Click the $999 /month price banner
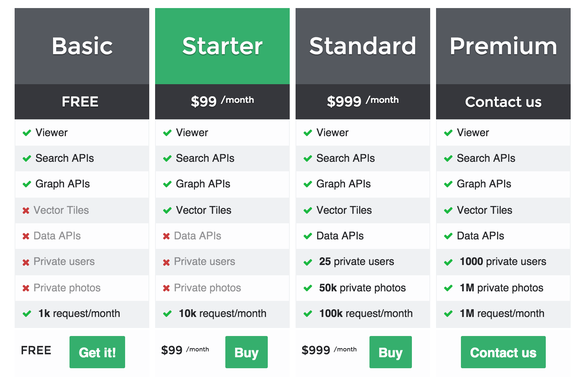Screen dimensions: 582x377 click(x=363, y=101)
